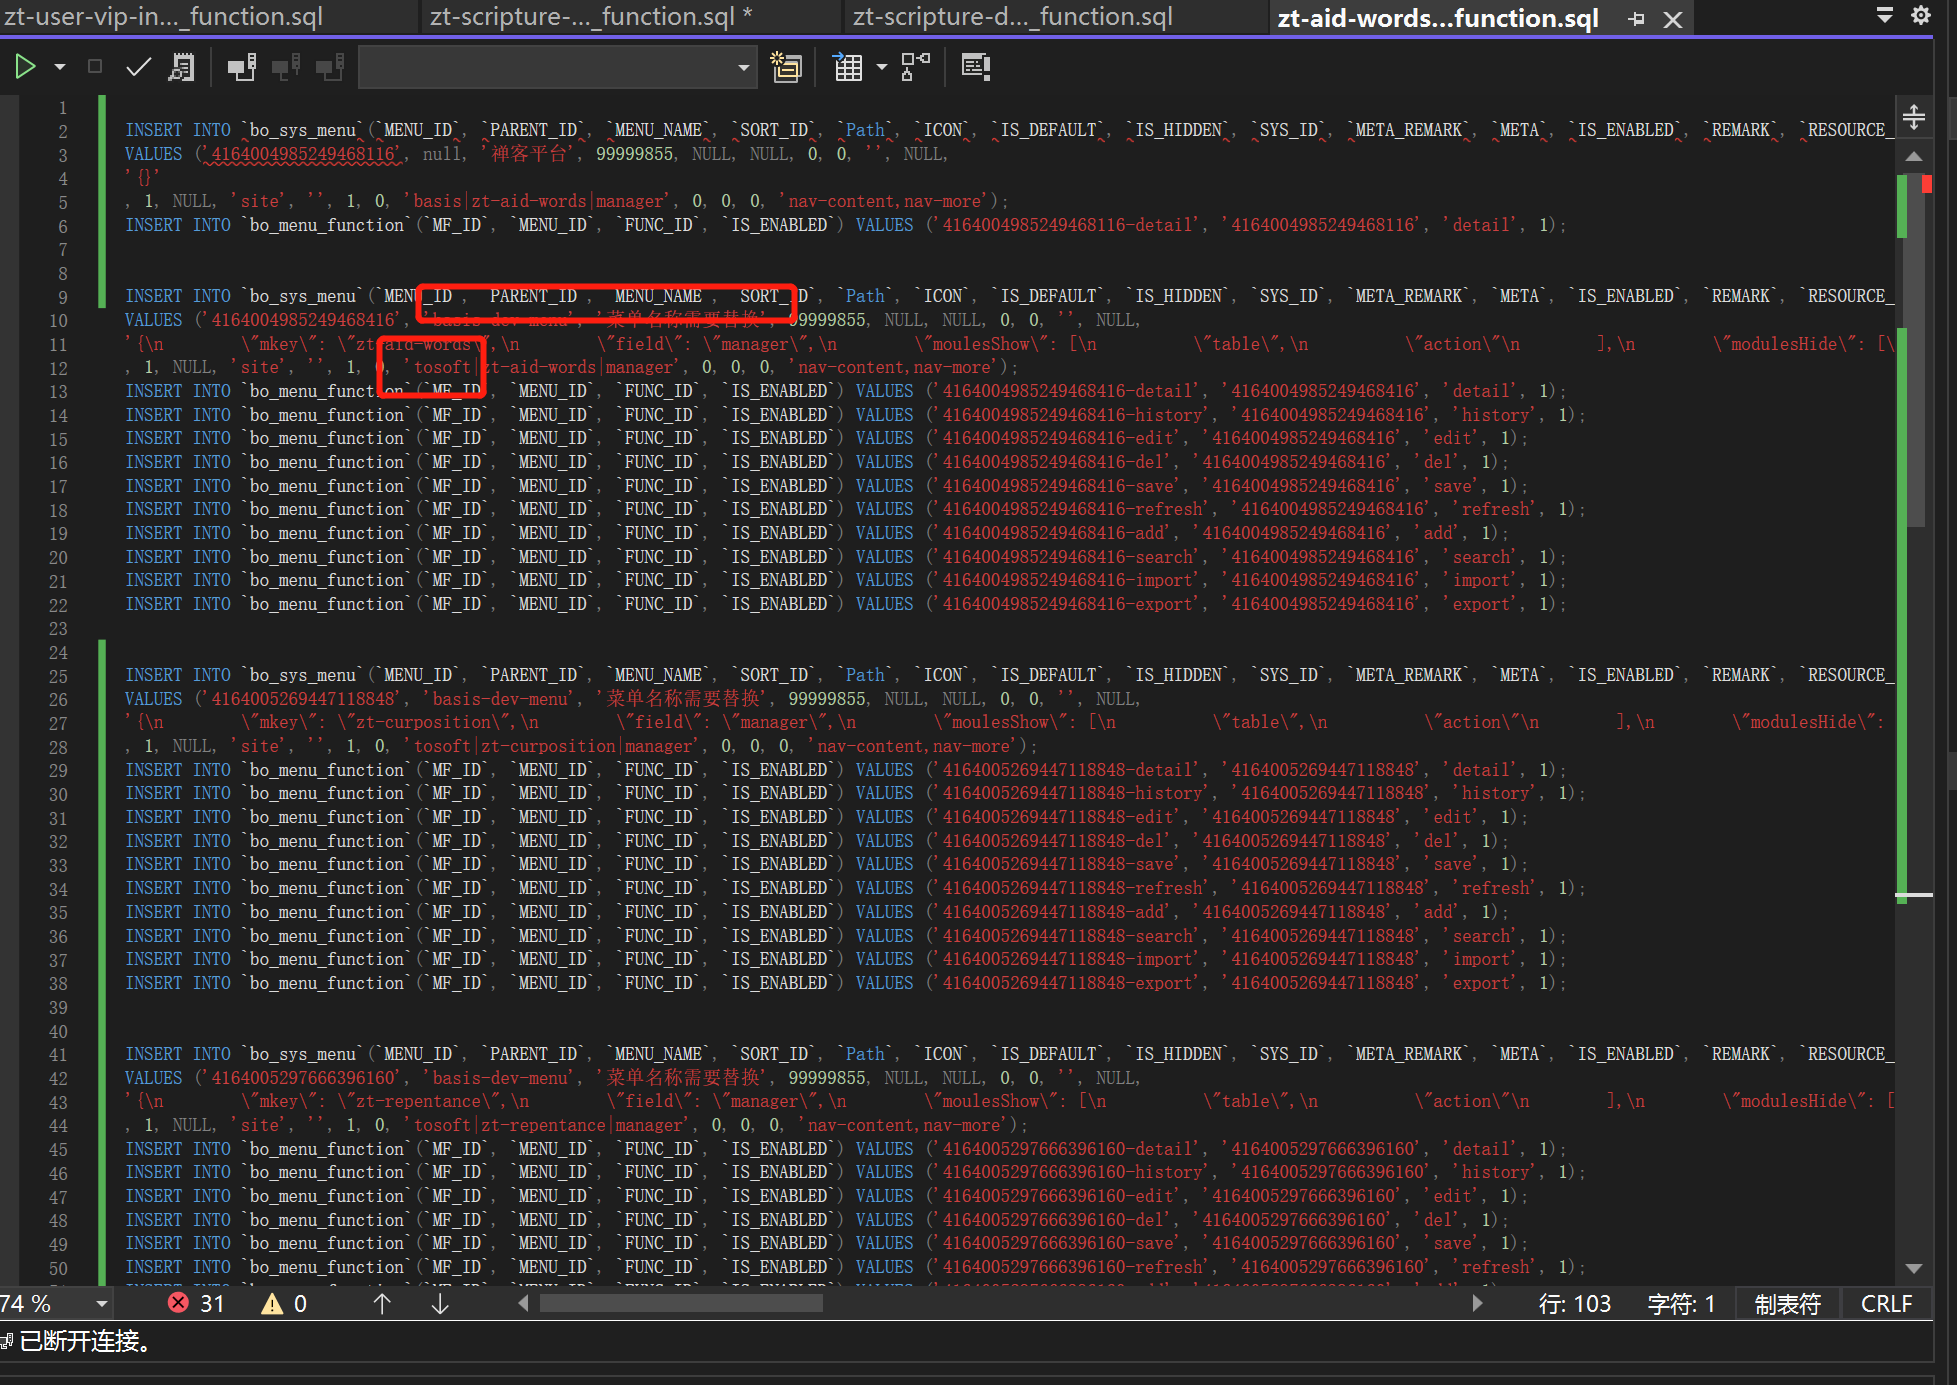1957x1385 pixels.
Task: Click line number 41 in the gutter
Action: click(x=59, y=1055)
